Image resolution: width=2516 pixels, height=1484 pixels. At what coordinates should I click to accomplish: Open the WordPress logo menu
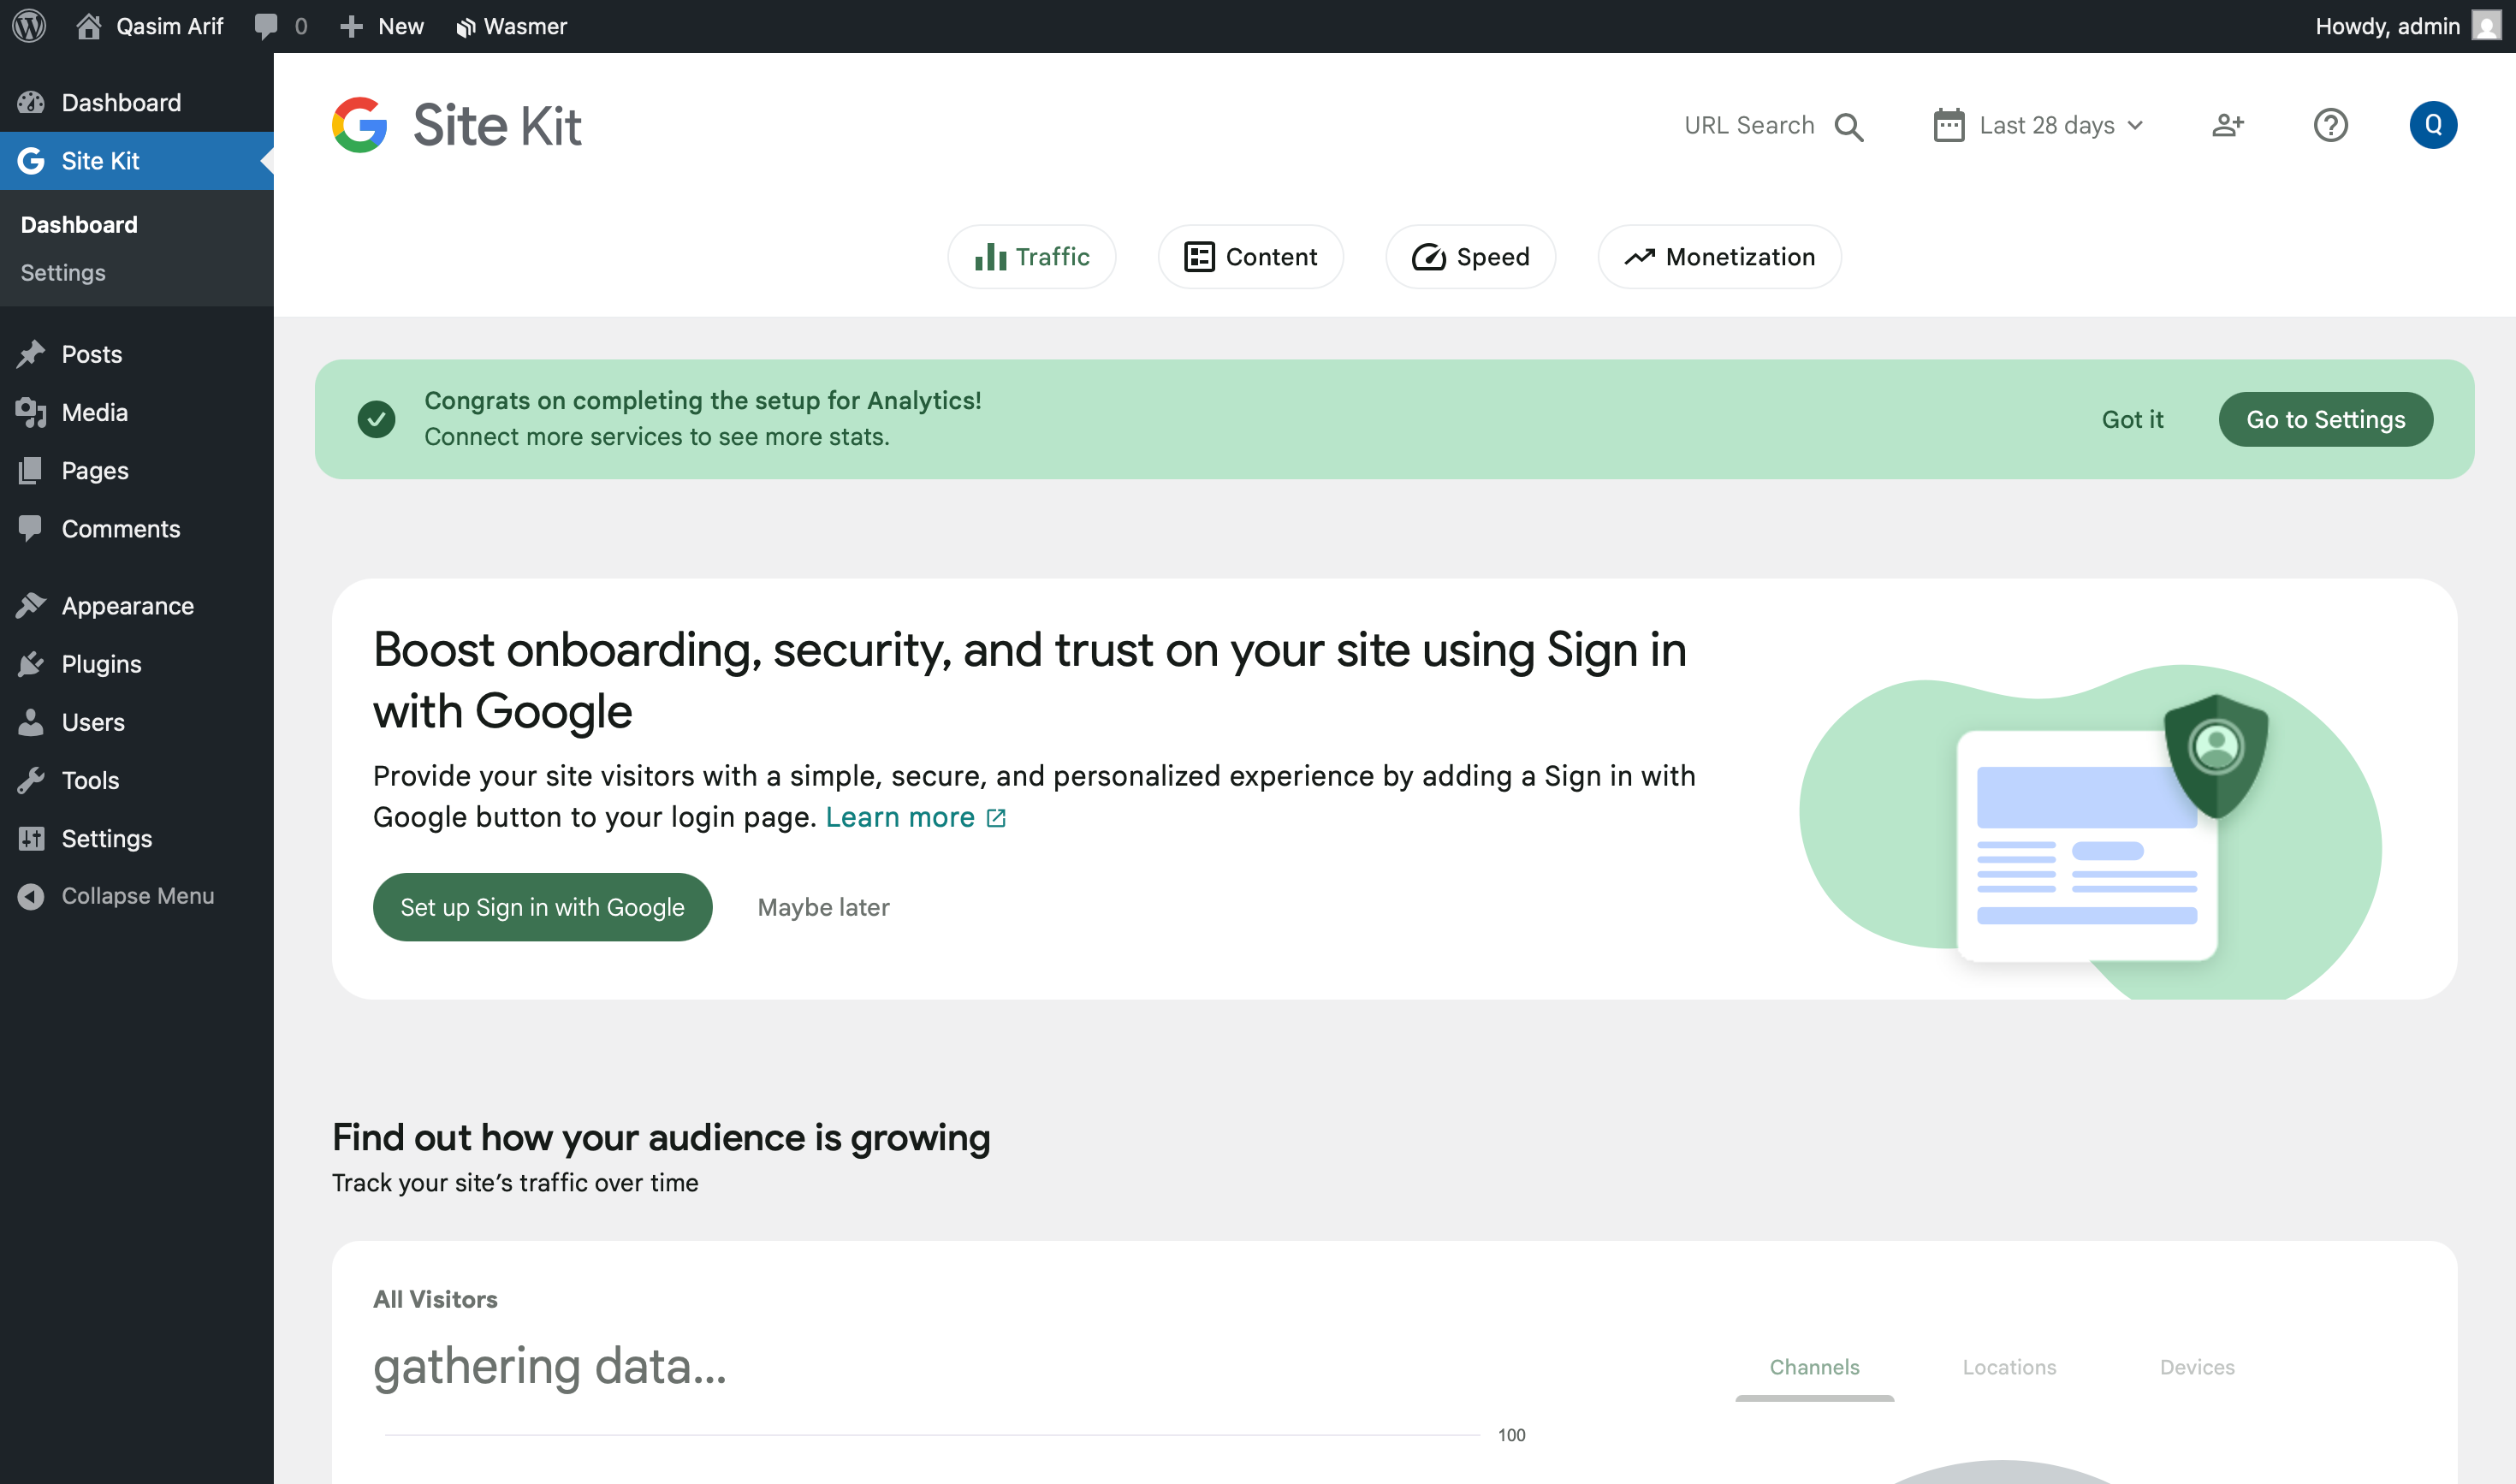point(29,26)
